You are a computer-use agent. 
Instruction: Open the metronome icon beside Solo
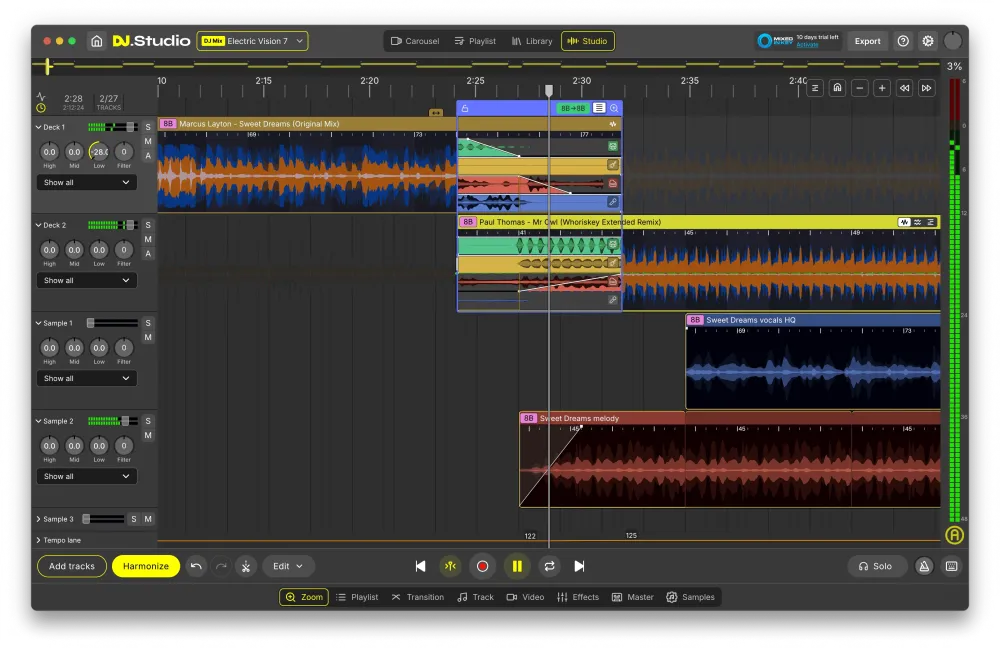pos(924,566)
